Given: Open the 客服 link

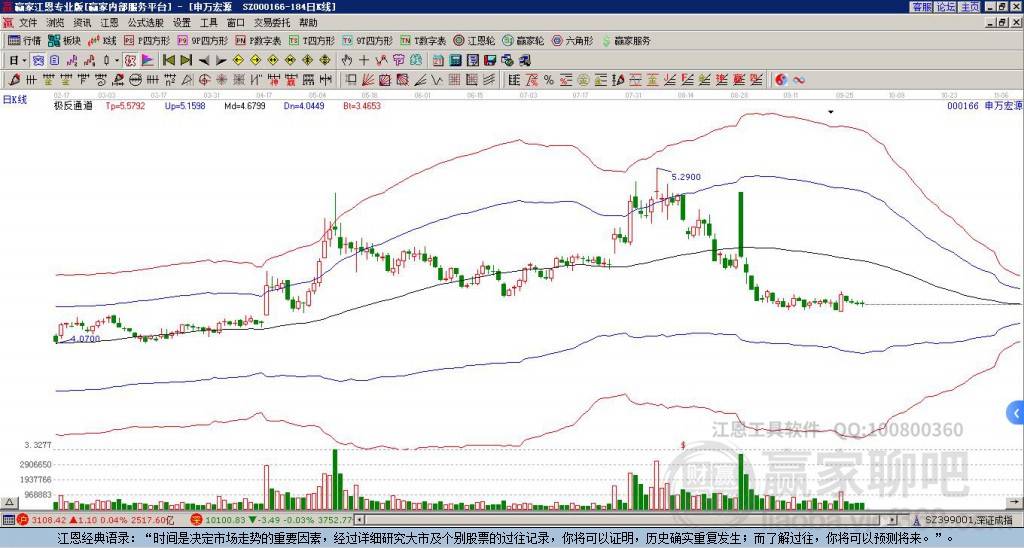Looking at the screenshot, I should [x=921, y=7].
